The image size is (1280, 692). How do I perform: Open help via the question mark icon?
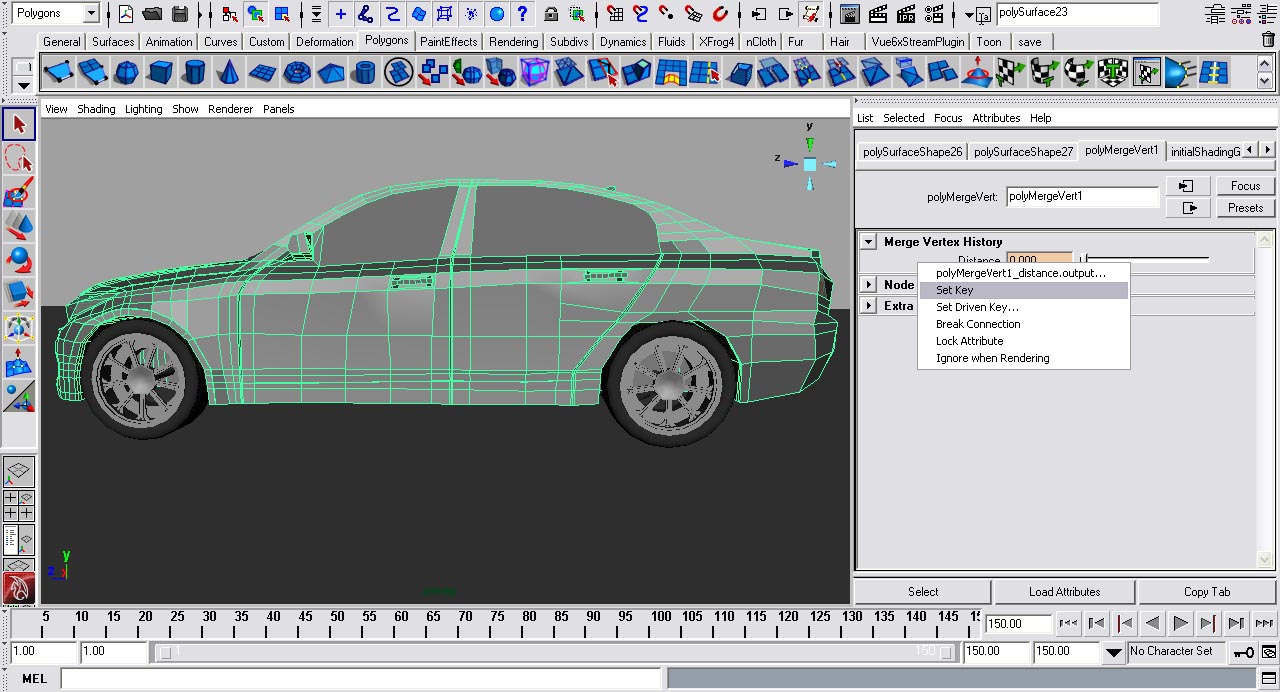click(522, 13)
